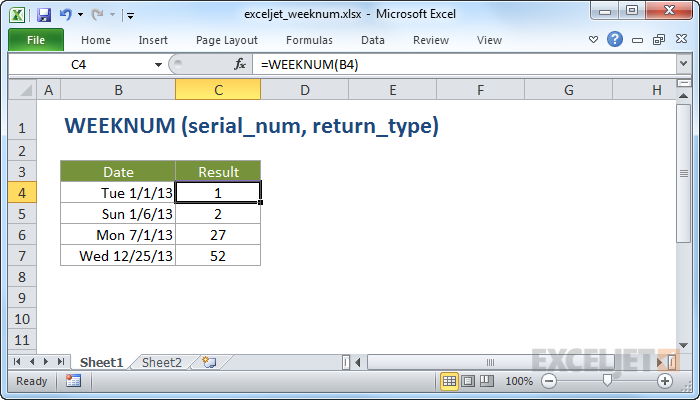
Task: Restore the workbook window inside Excel
Action: 659,40
